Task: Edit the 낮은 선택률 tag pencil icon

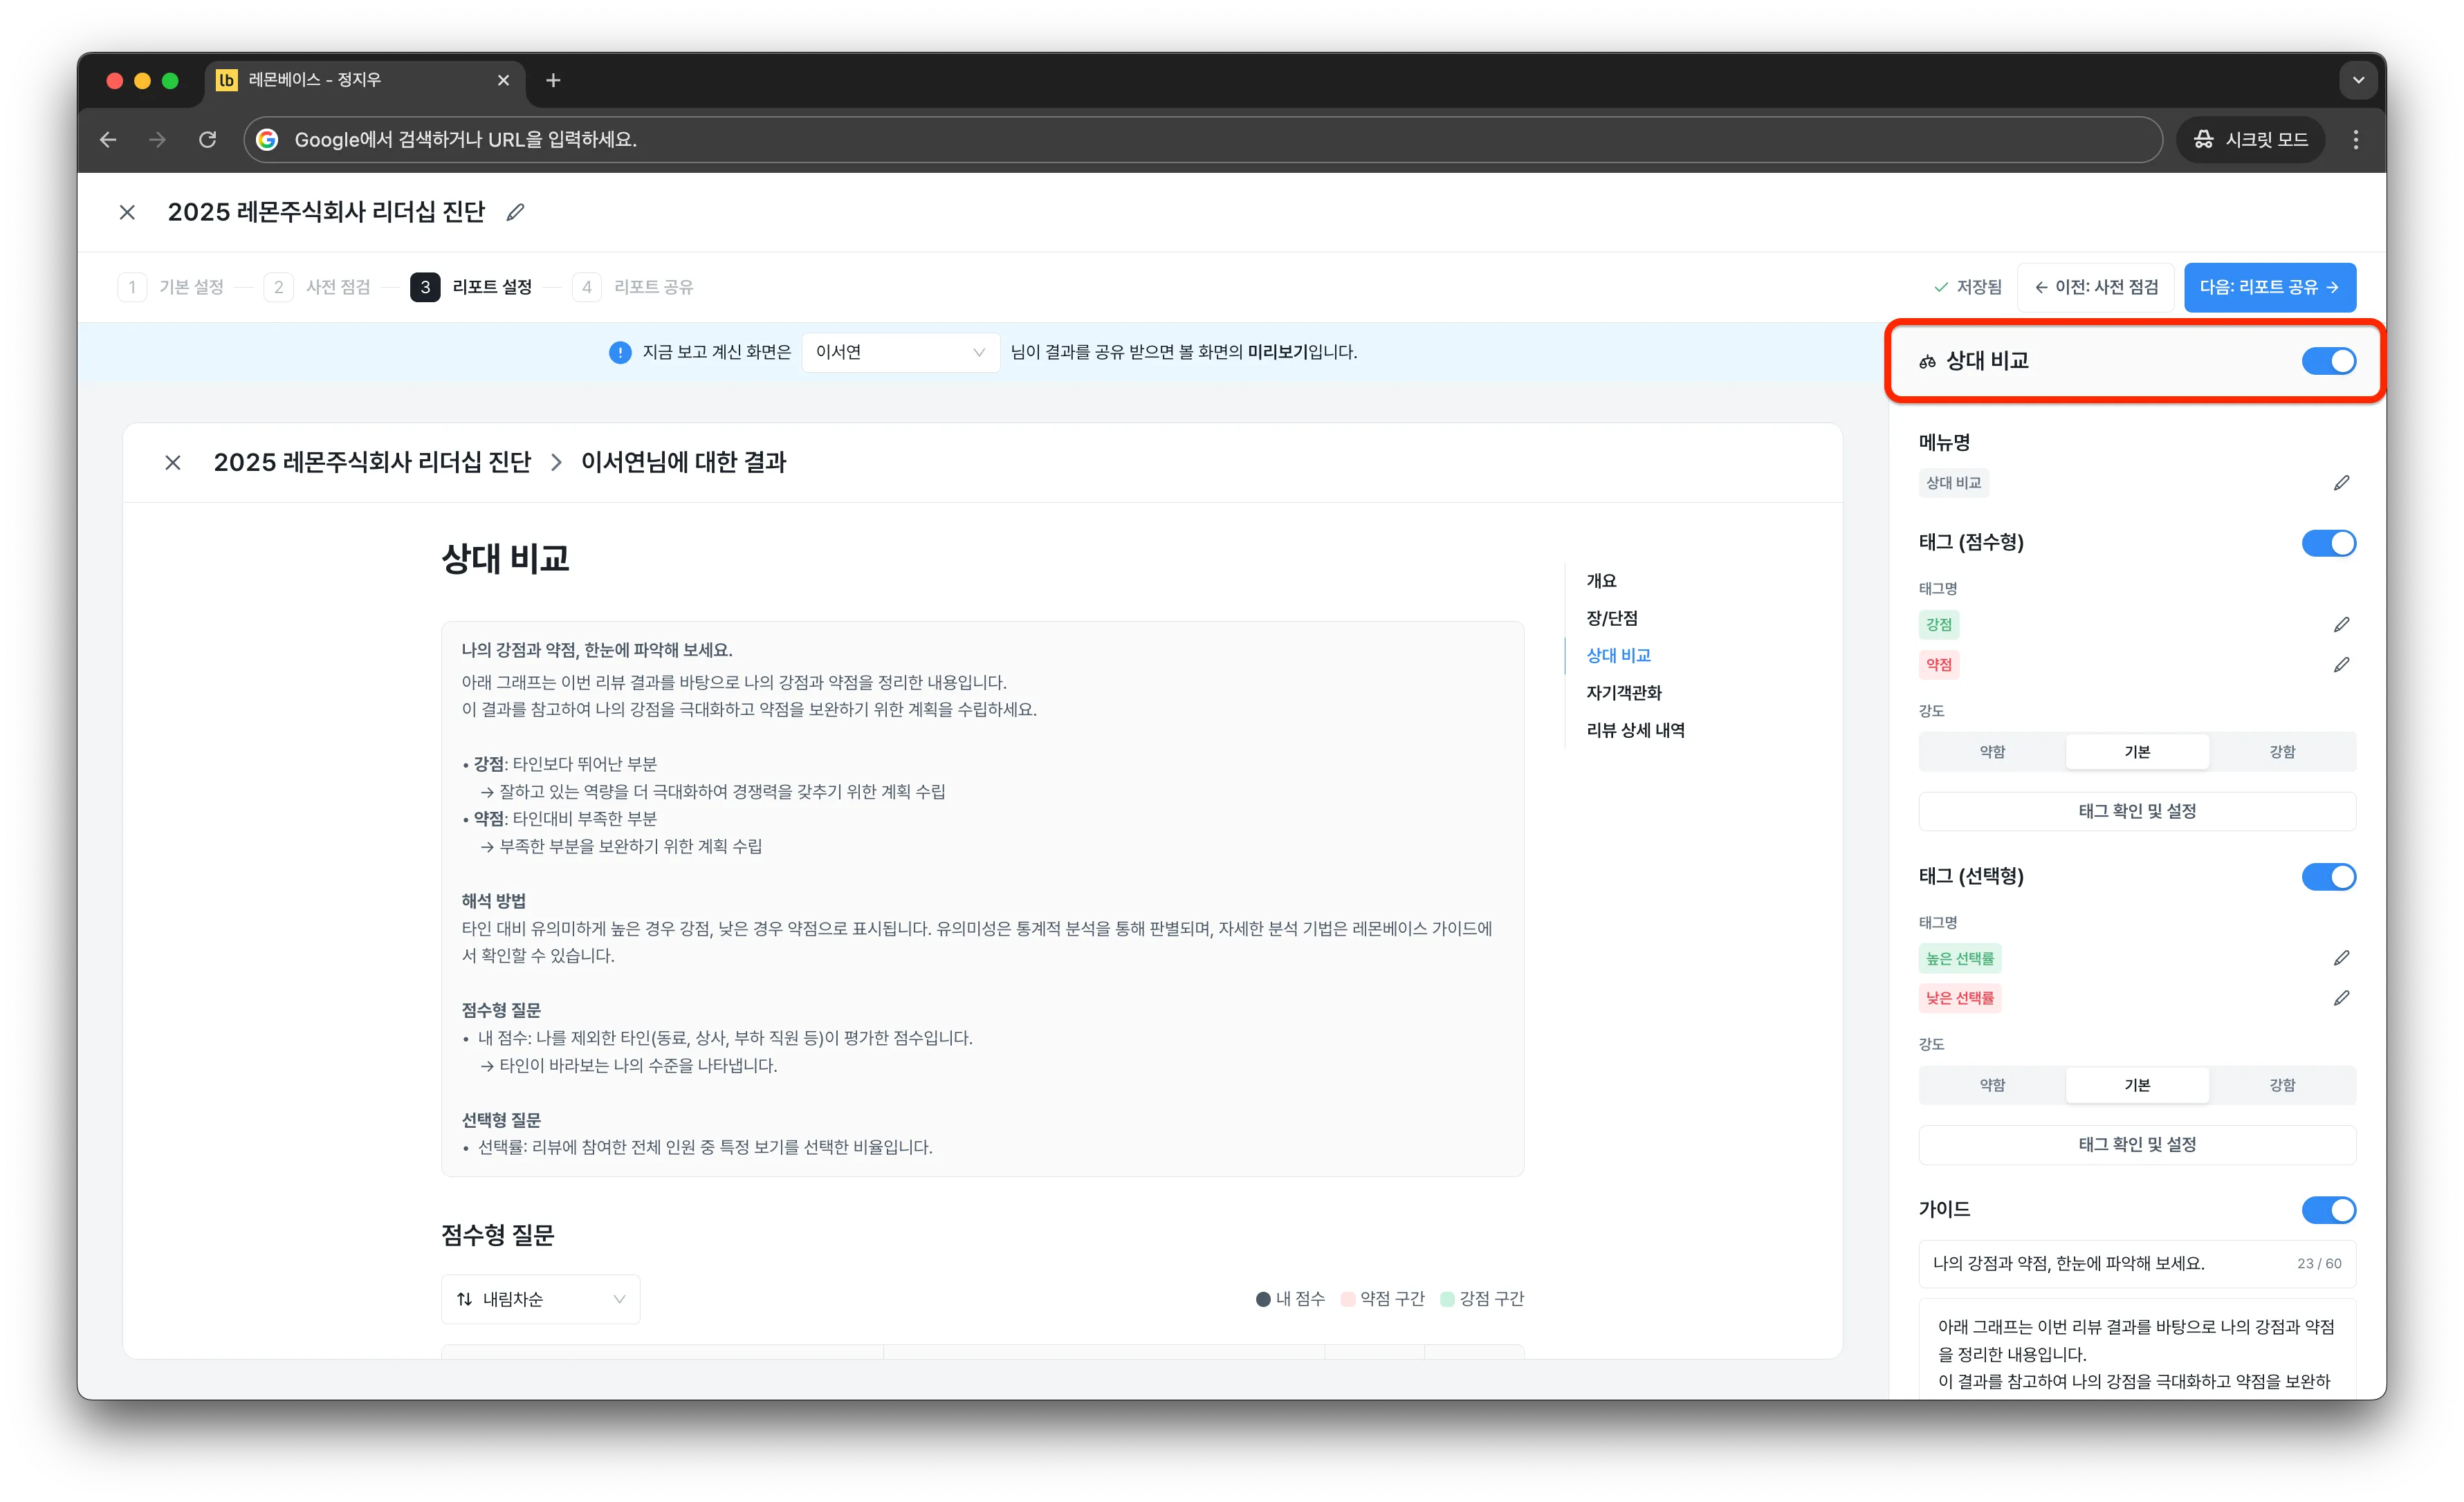Action: 2341,998
